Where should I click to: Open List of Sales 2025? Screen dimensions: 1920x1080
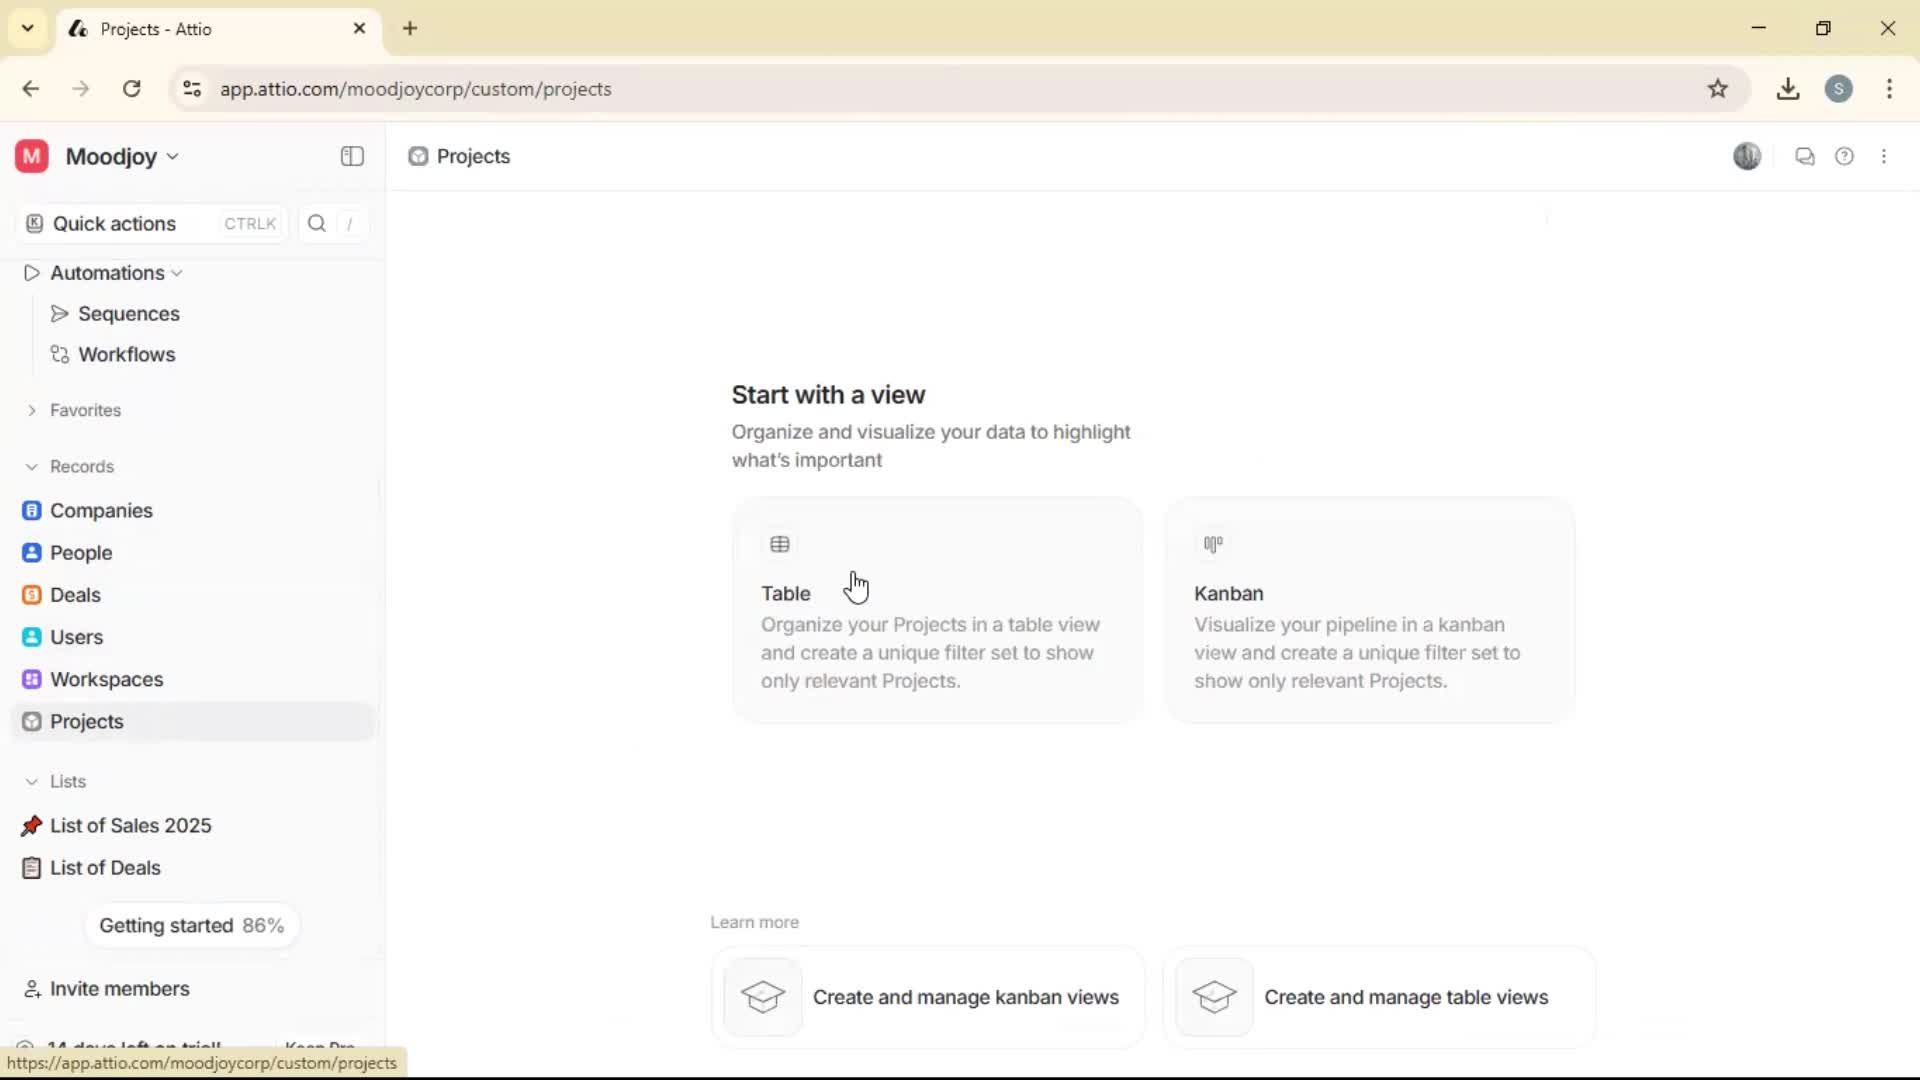tap(130, 825)
